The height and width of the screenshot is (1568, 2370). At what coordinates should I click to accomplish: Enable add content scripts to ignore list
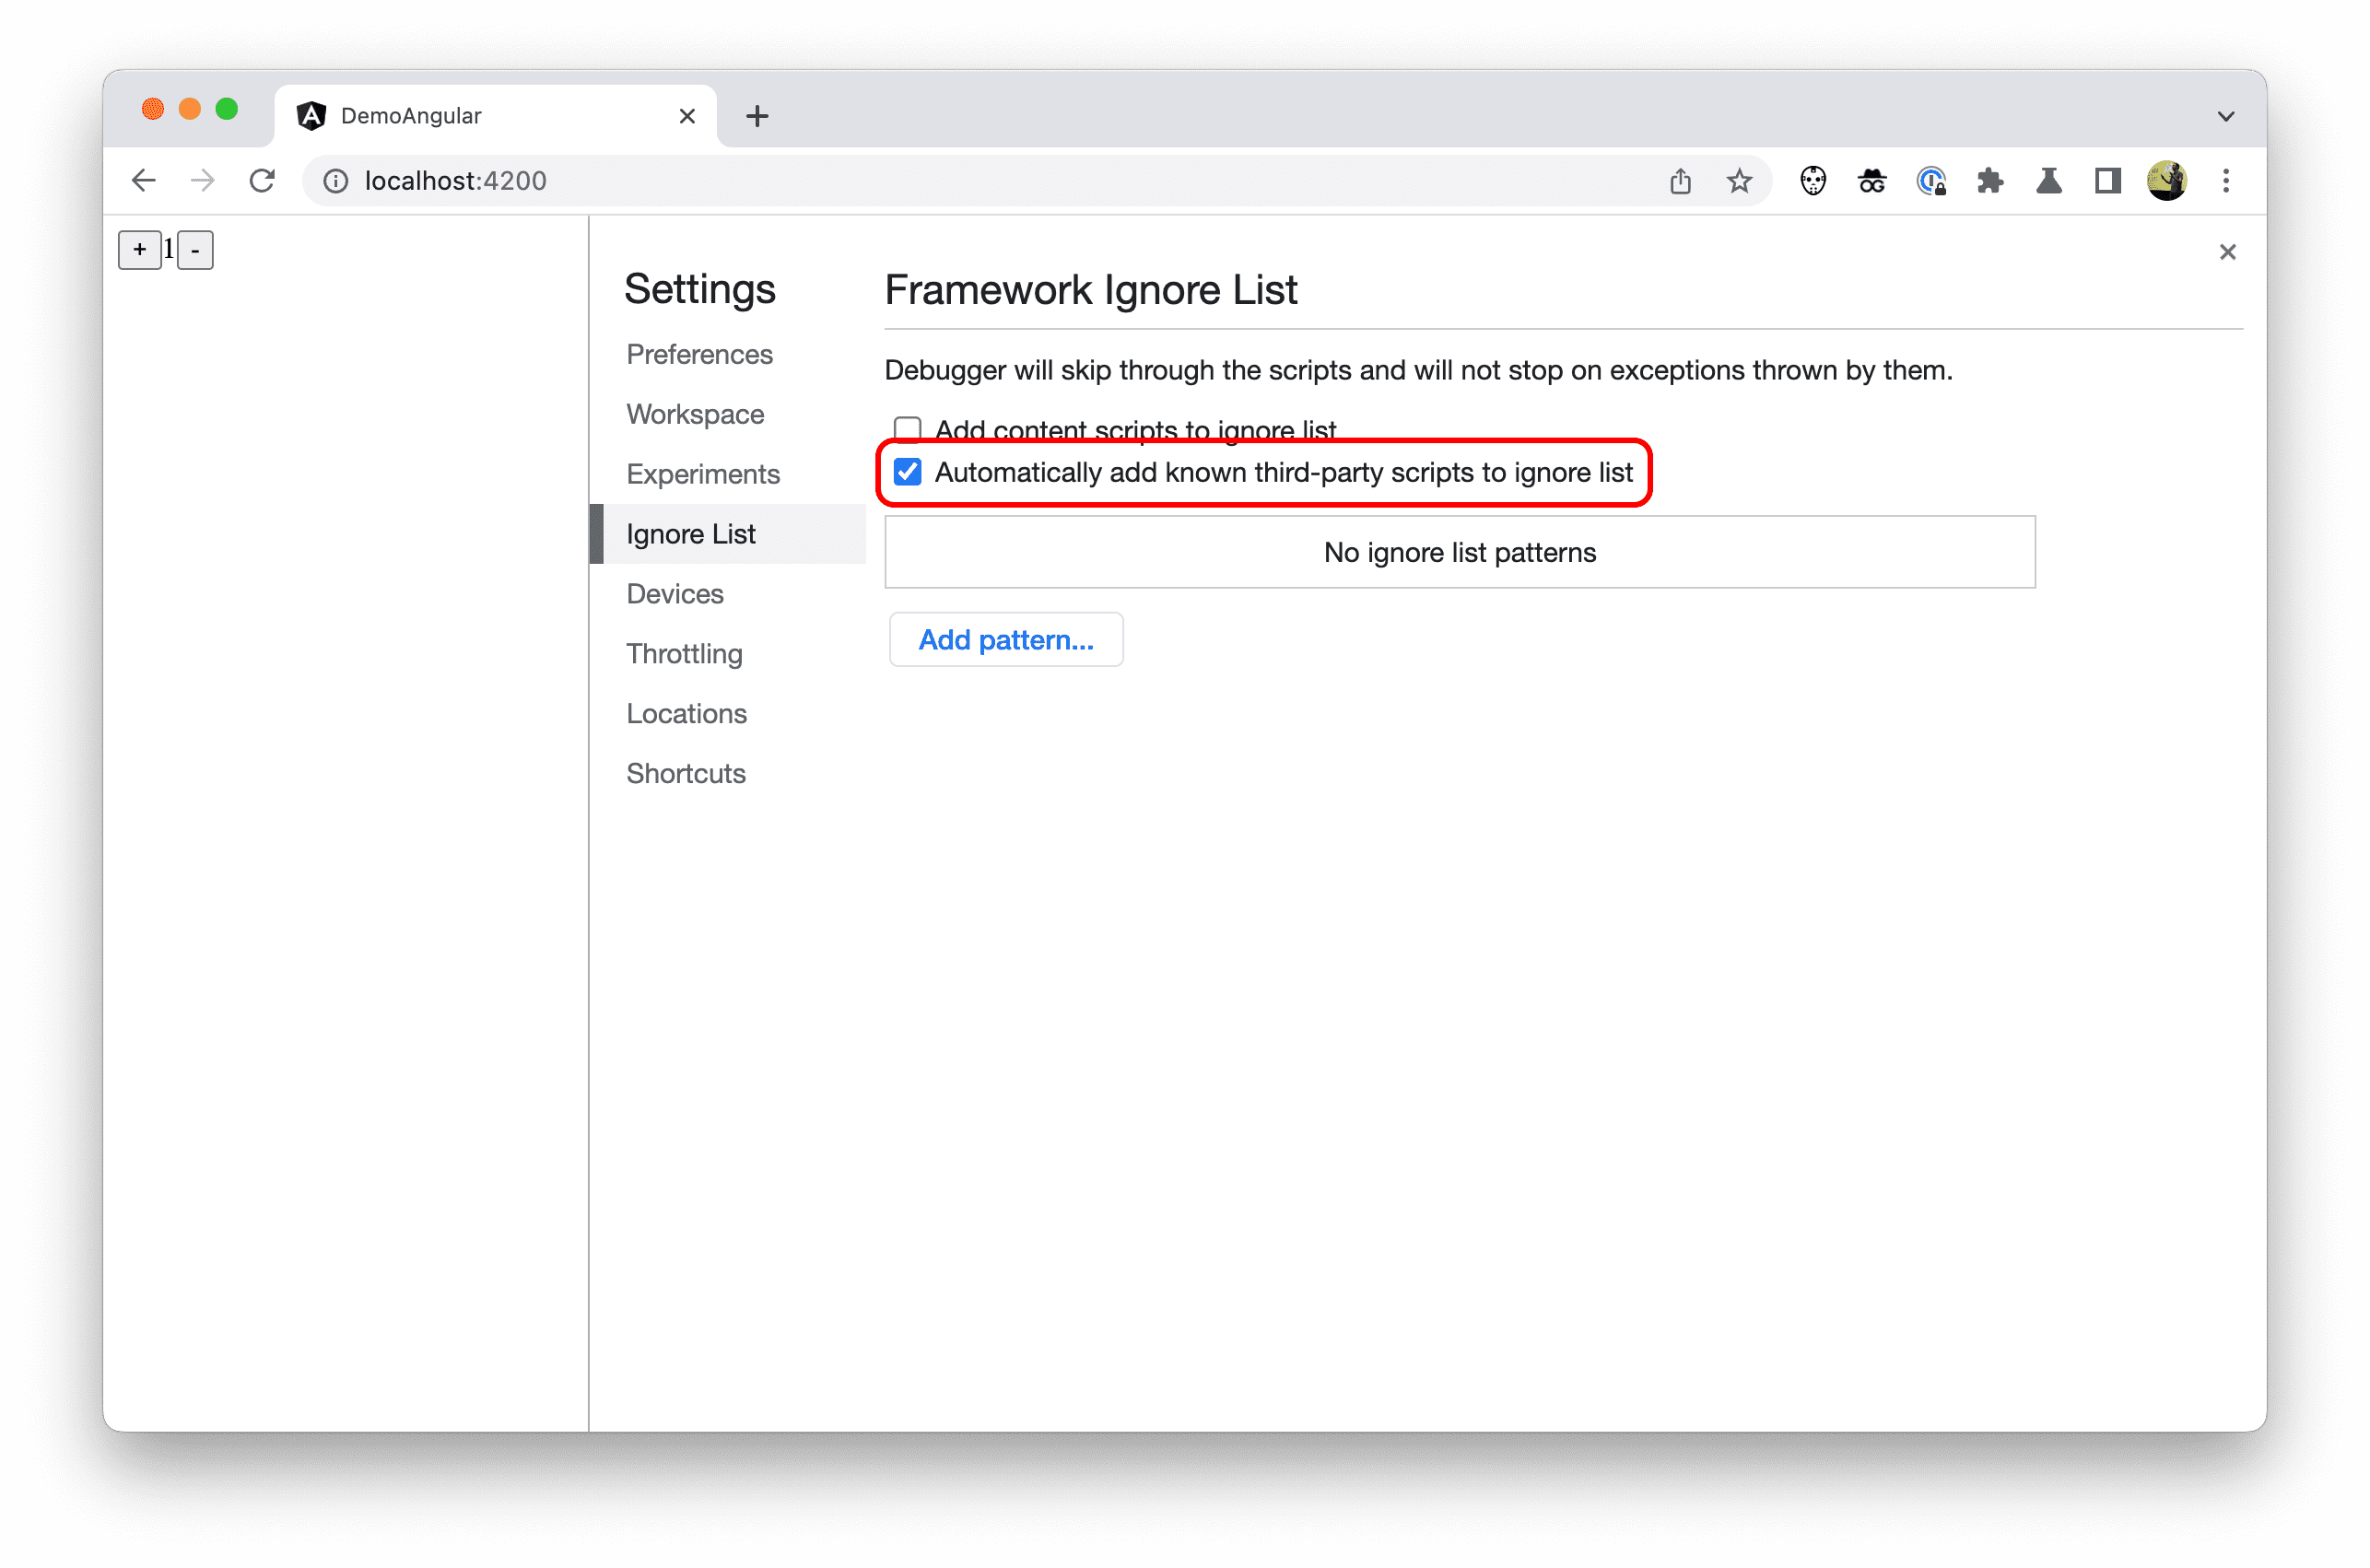coord(909,427)
